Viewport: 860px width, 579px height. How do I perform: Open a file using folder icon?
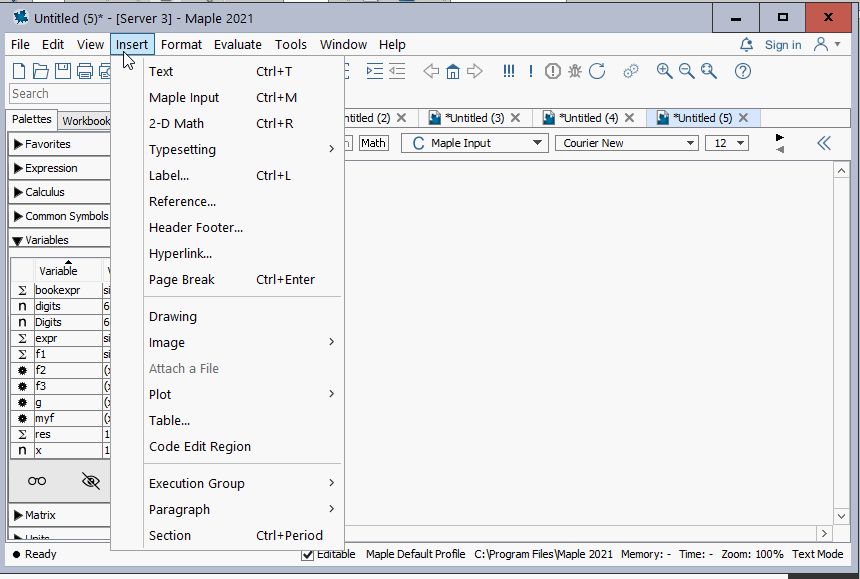[x=41, y=71]
